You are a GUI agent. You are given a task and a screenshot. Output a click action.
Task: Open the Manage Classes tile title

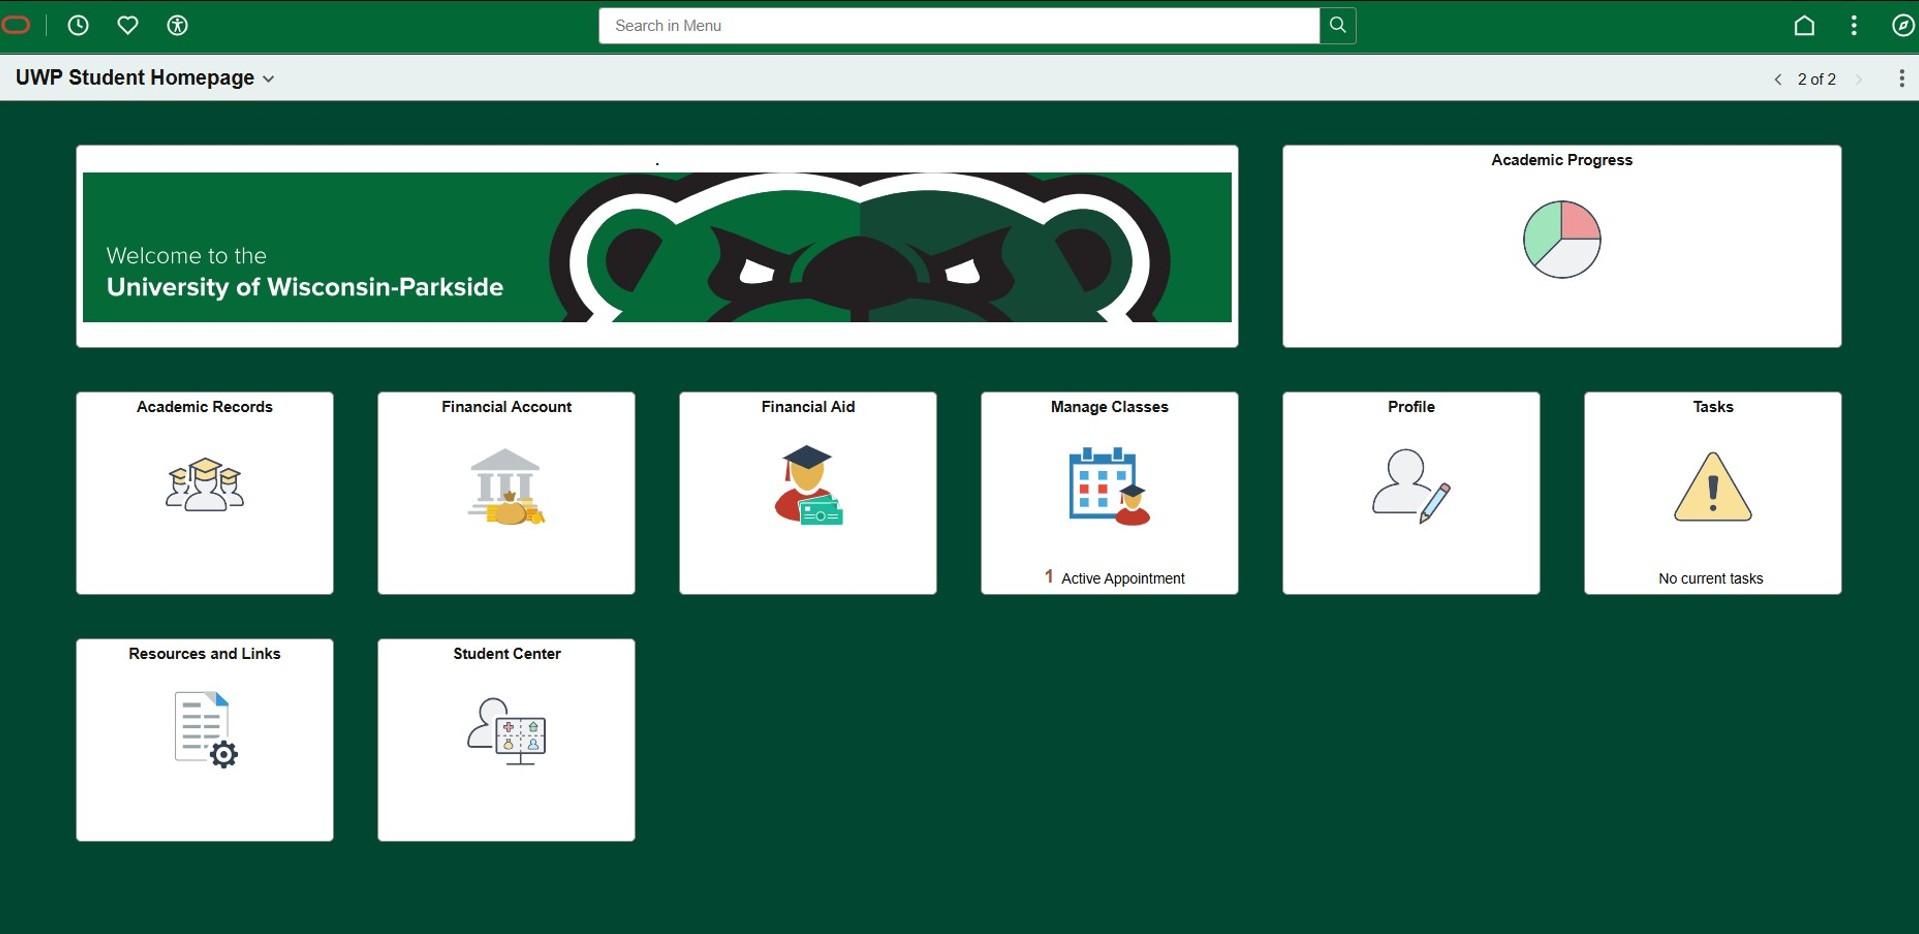pyautogui.click(x=1110, y=407)
